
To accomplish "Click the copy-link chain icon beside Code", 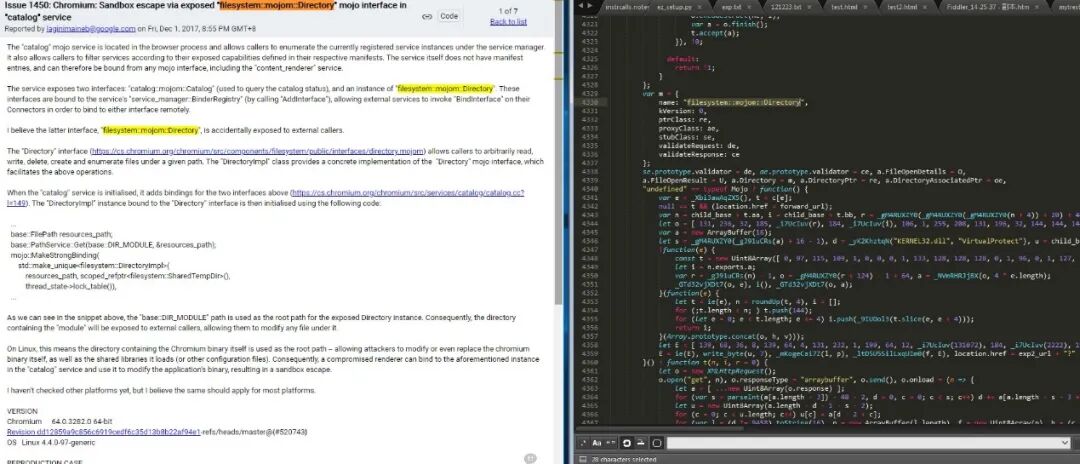I will click(427, 16).
